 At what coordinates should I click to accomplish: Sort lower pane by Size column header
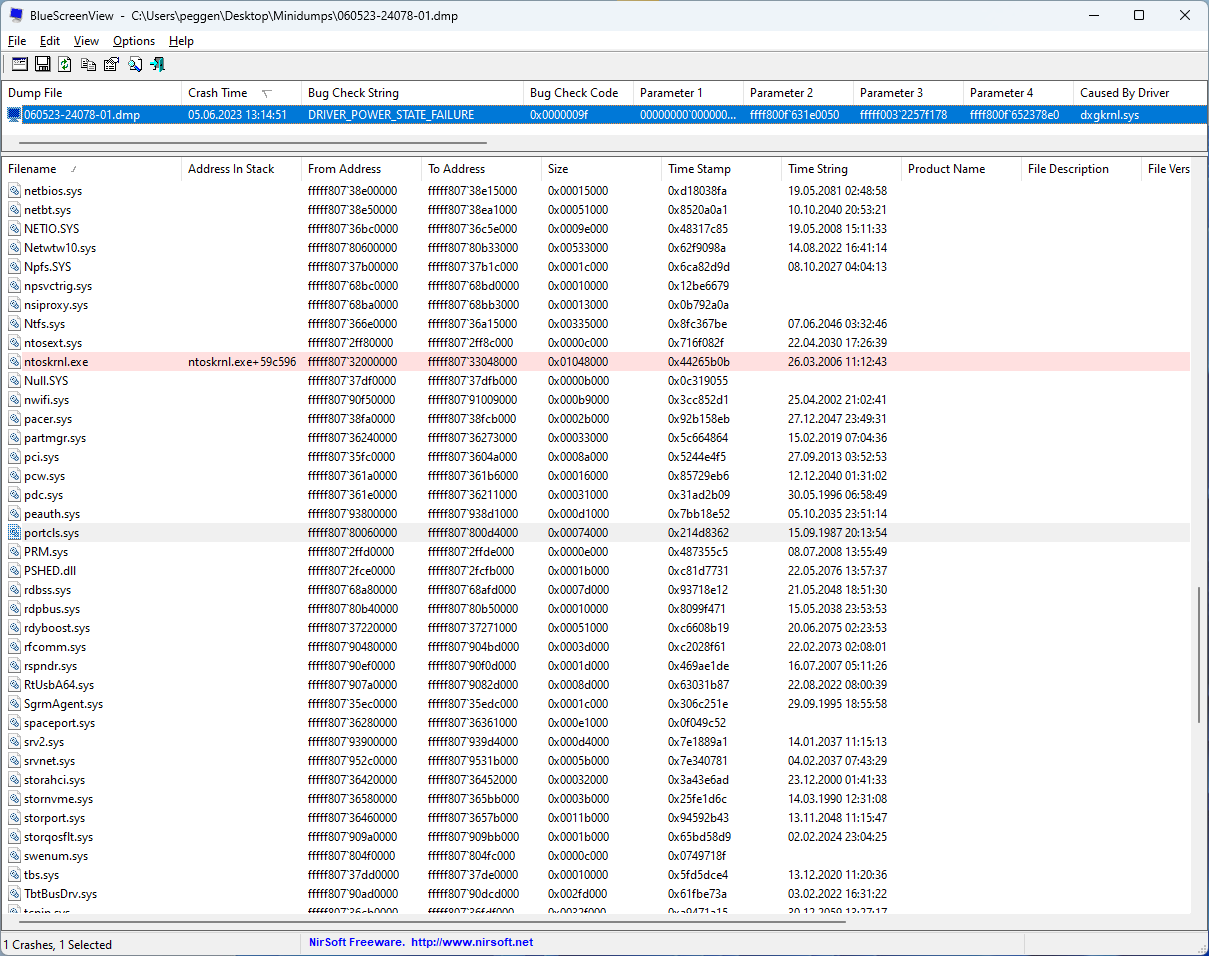coord(602,169)
